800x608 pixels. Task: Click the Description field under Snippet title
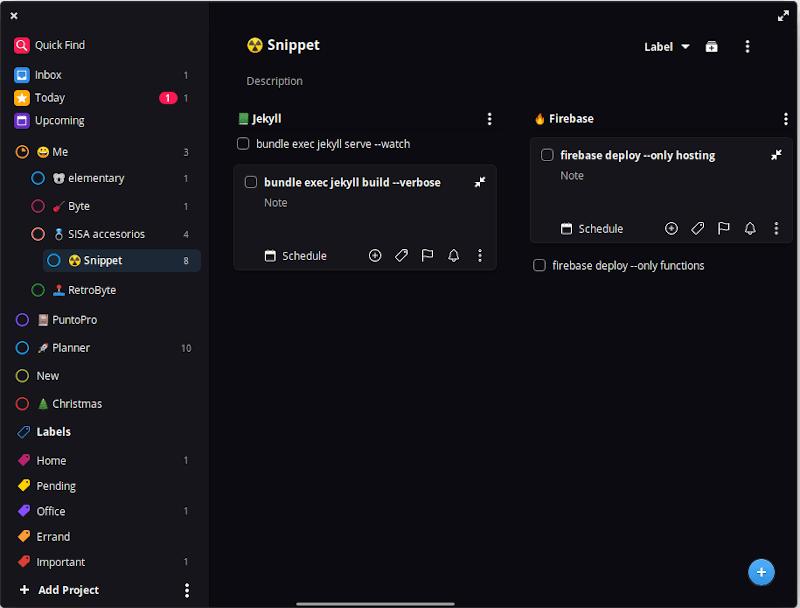tap(275, 81)
